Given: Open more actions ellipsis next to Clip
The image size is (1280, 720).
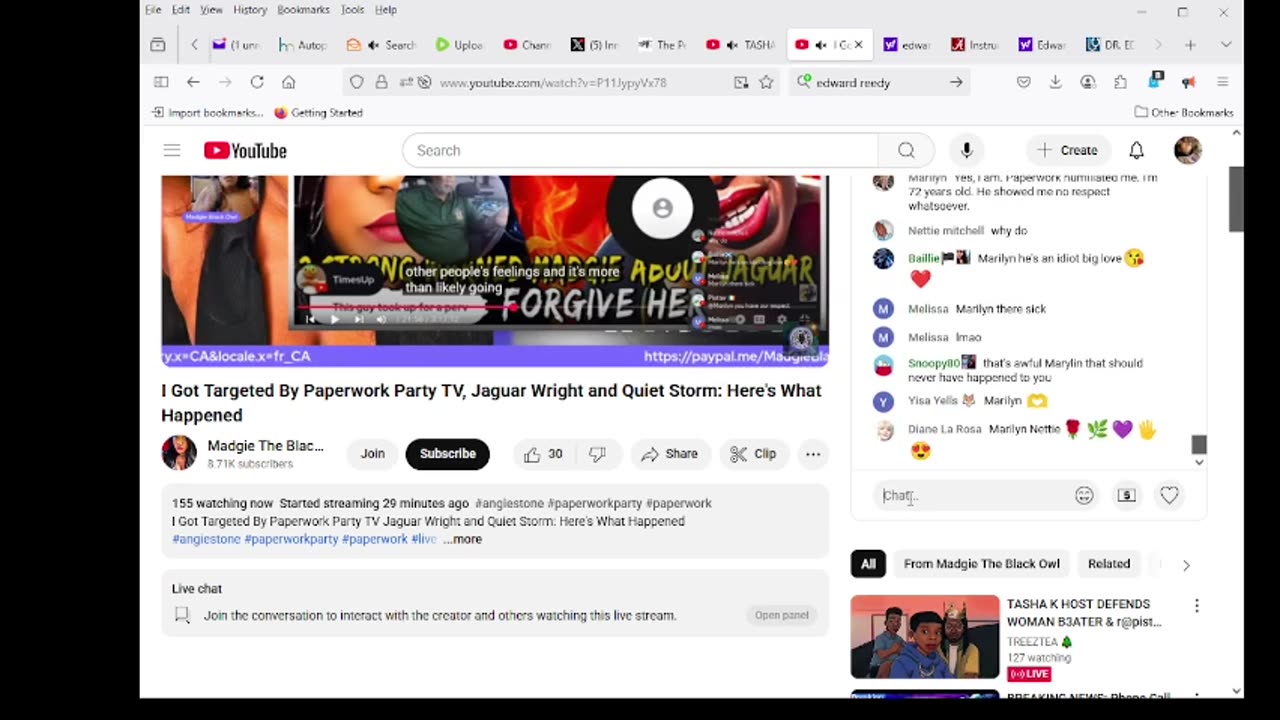Looking at the screenshot, I should (813, 454).
